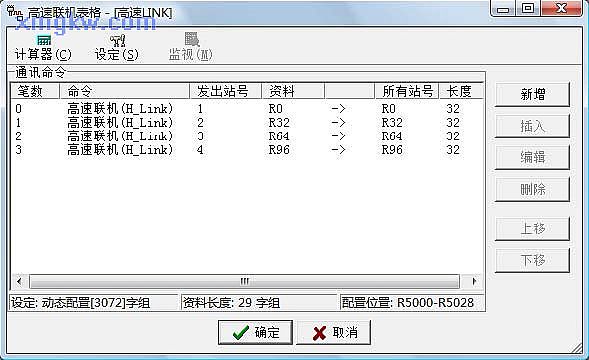Viewport: 589px width, 360px height.
Task: Select row 2 with data R64
Action: point(246,136)
